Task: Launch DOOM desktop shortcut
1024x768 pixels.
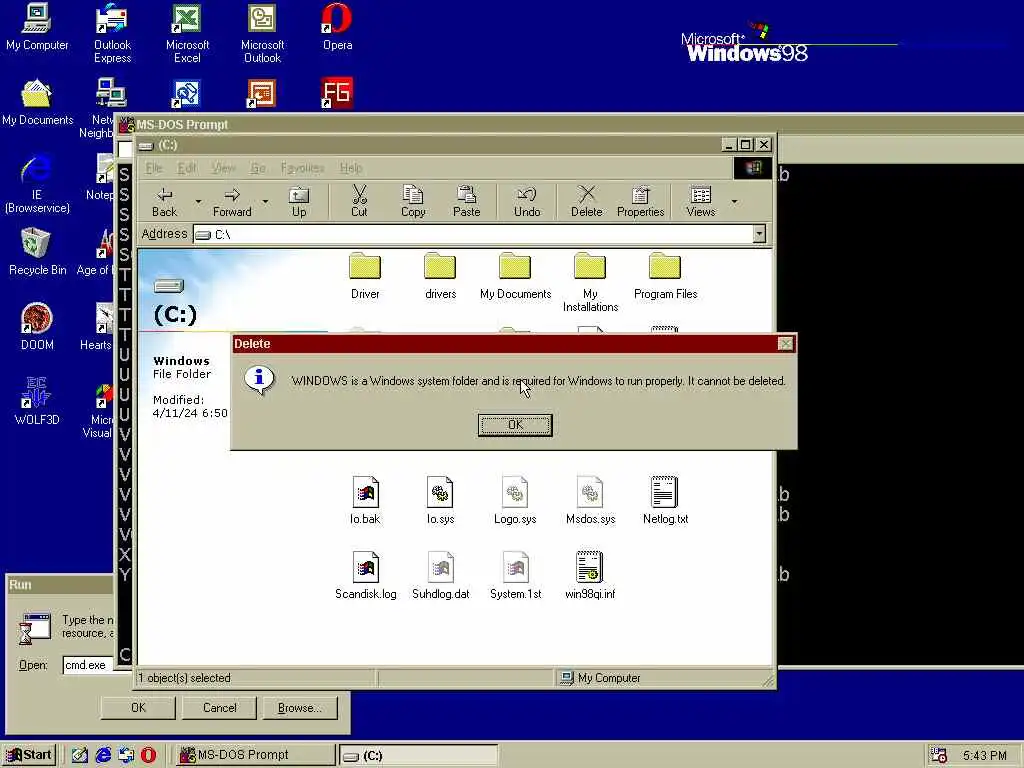Action: point(37,327)
